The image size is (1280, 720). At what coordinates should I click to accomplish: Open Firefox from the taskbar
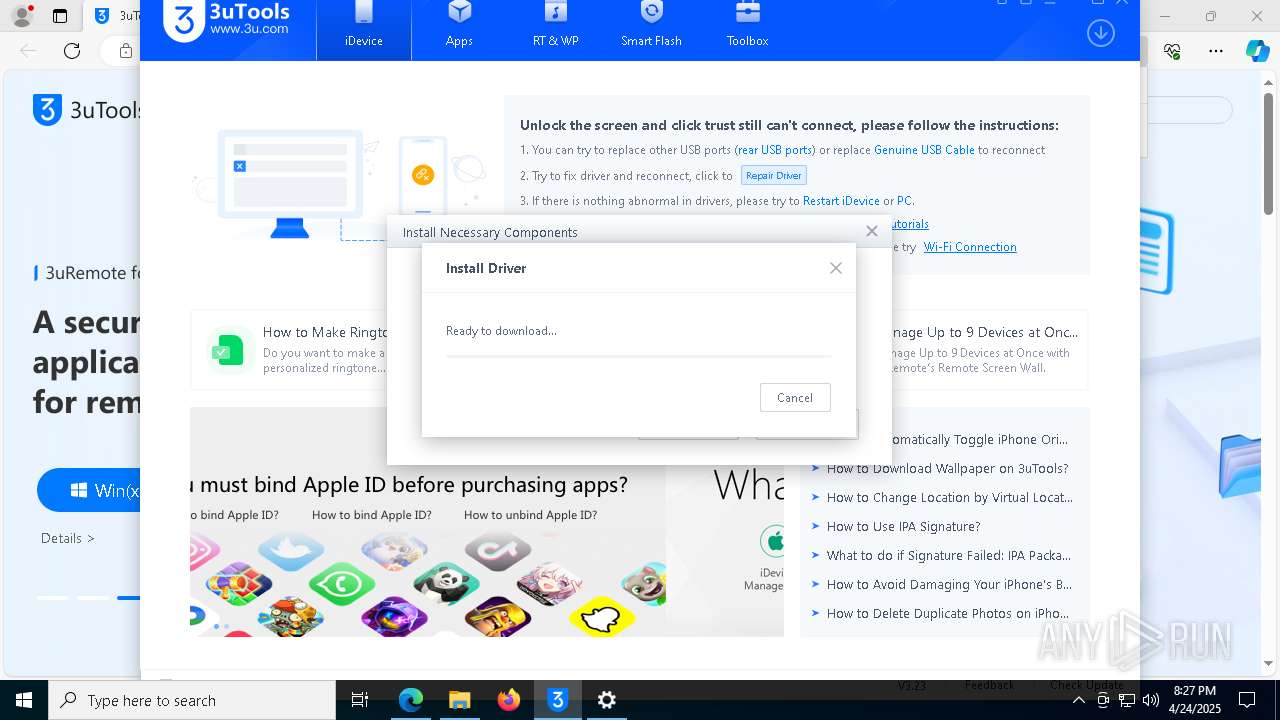(x=509, y=700)
